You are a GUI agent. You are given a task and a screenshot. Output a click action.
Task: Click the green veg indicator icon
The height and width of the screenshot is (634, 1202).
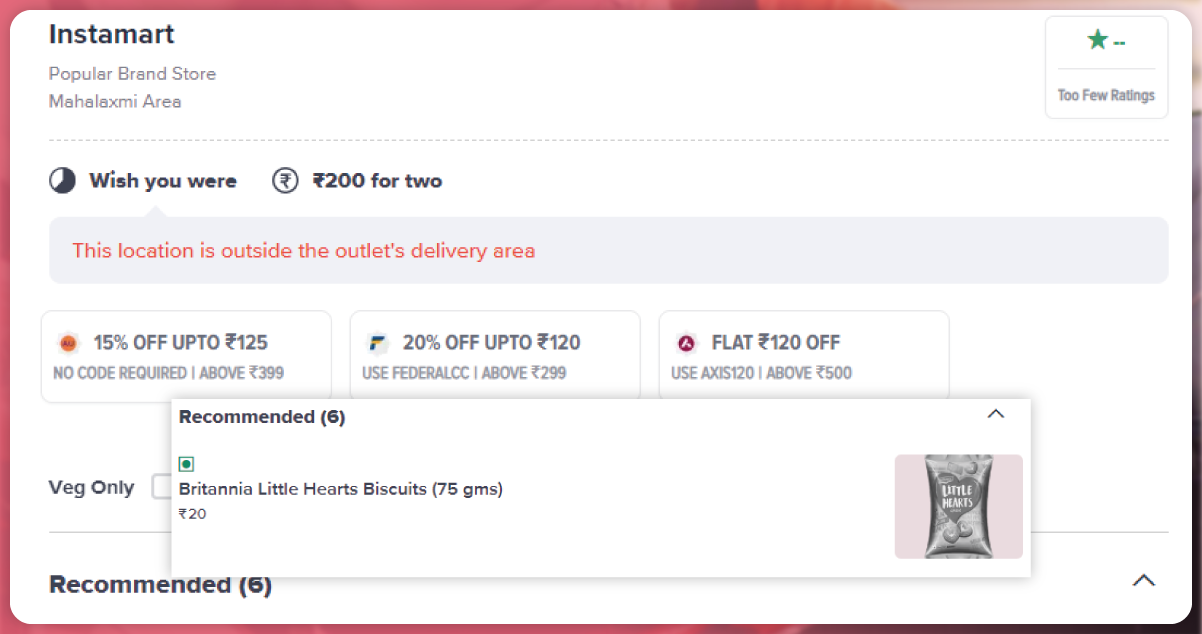pos(186,464)
